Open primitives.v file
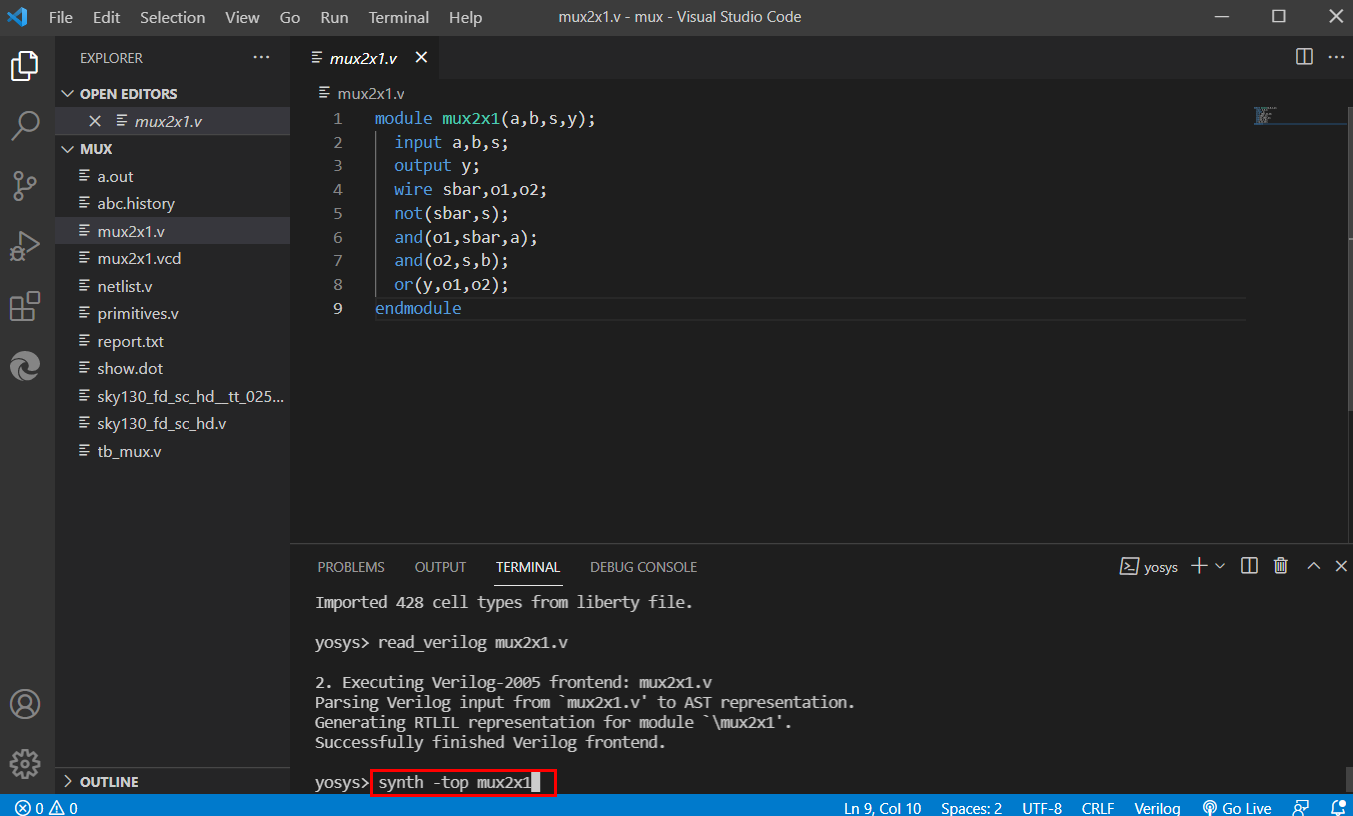Image resolution: width=1353 pixels, height=816 pixels. 172,313
